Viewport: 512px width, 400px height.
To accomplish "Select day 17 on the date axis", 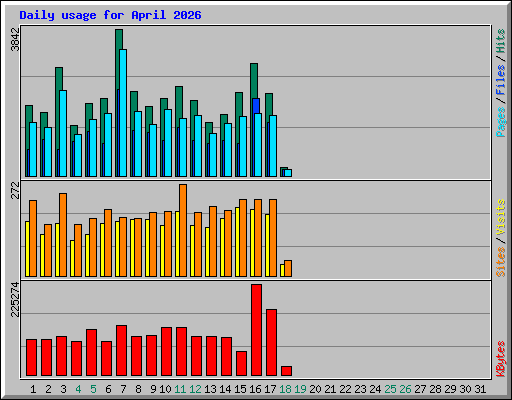I will 270,389.
